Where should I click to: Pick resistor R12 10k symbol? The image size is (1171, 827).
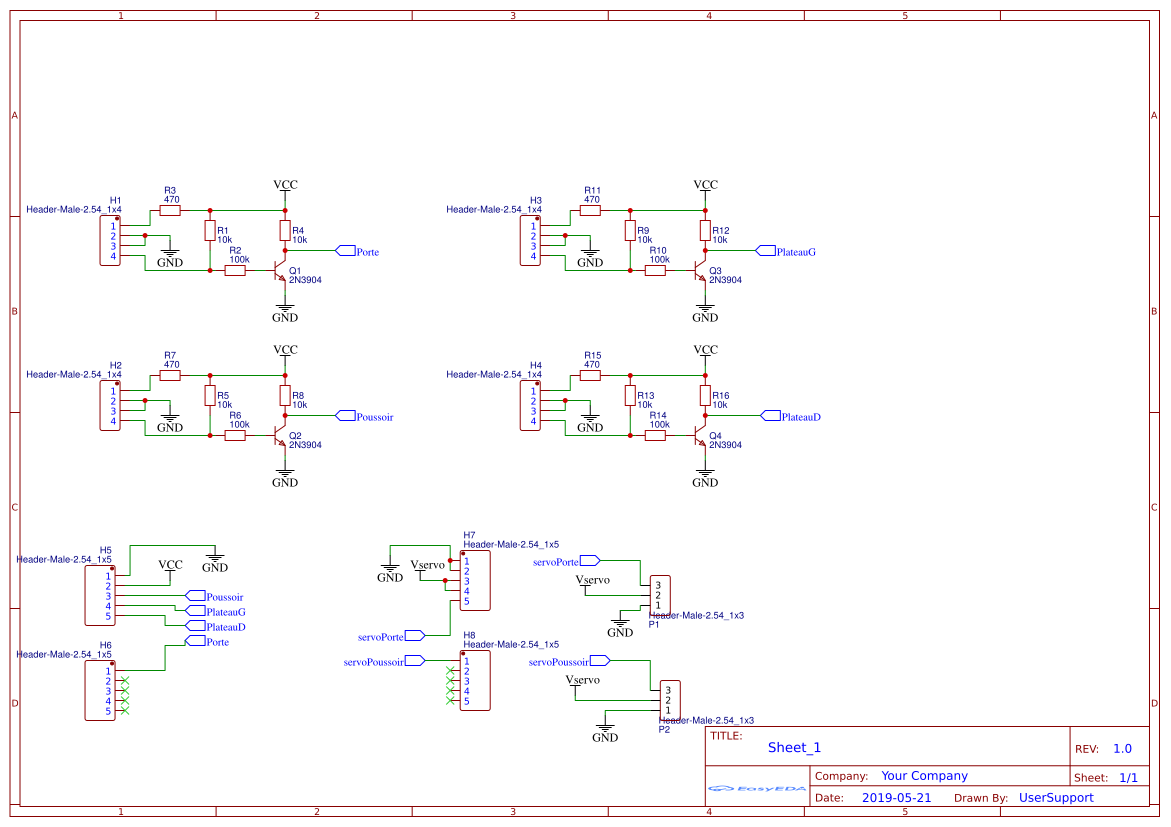tap(706, 230)
